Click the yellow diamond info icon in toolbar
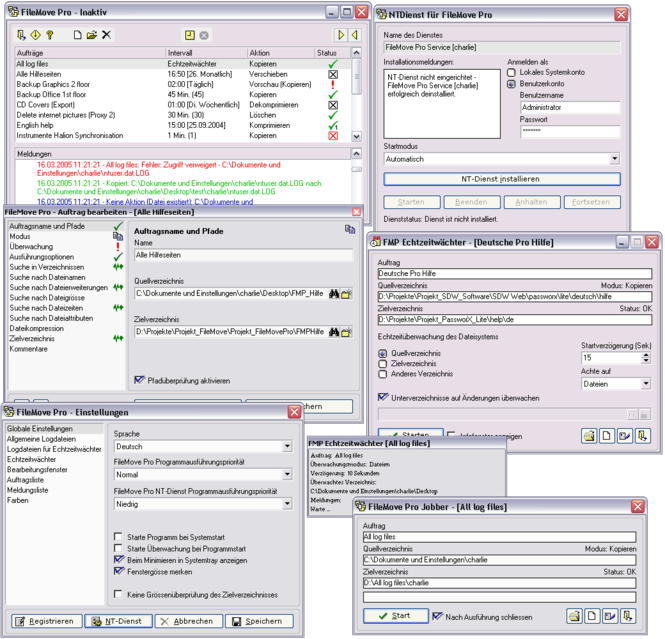 pos(35,35)
